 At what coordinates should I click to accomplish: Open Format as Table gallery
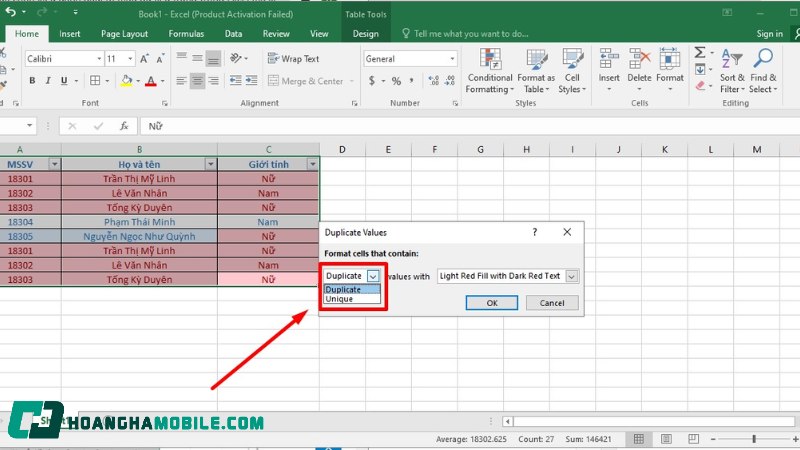536,71
